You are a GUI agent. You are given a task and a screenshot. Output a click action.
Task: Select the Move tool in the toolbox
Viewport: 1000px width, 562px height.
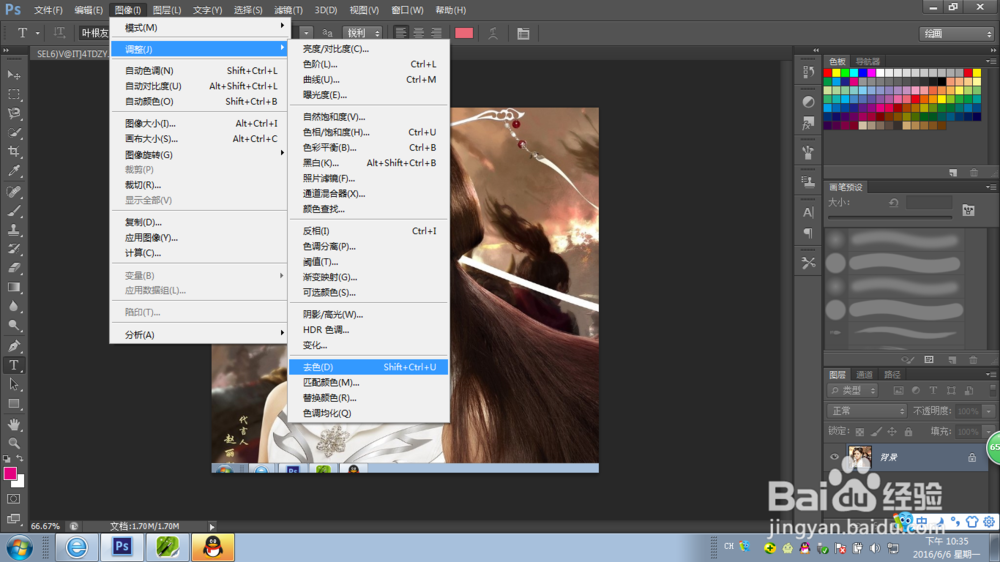pos(13,75)
